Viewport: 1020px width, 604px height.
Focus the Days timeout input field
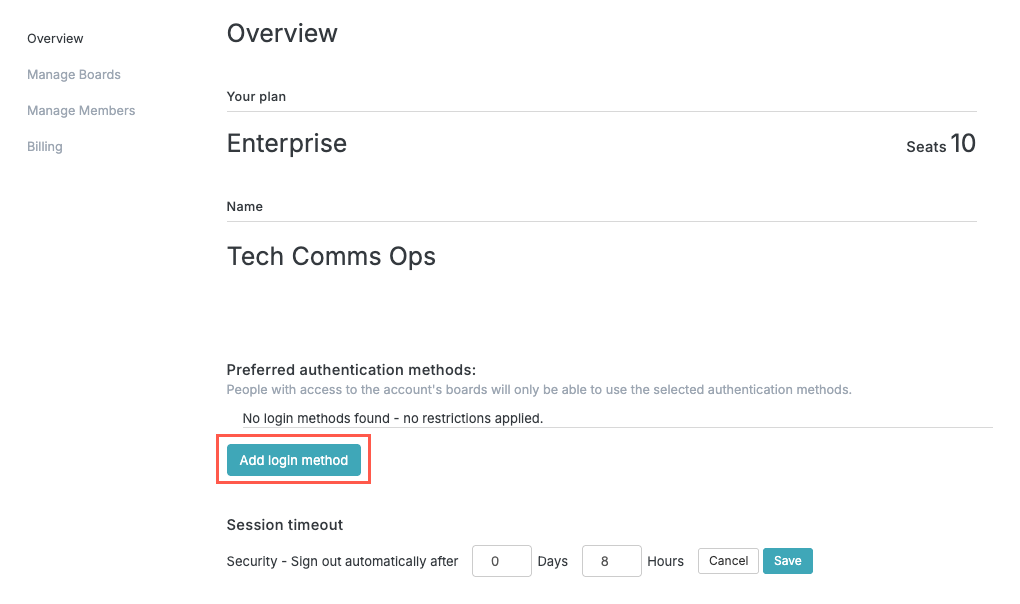[501, 561]
